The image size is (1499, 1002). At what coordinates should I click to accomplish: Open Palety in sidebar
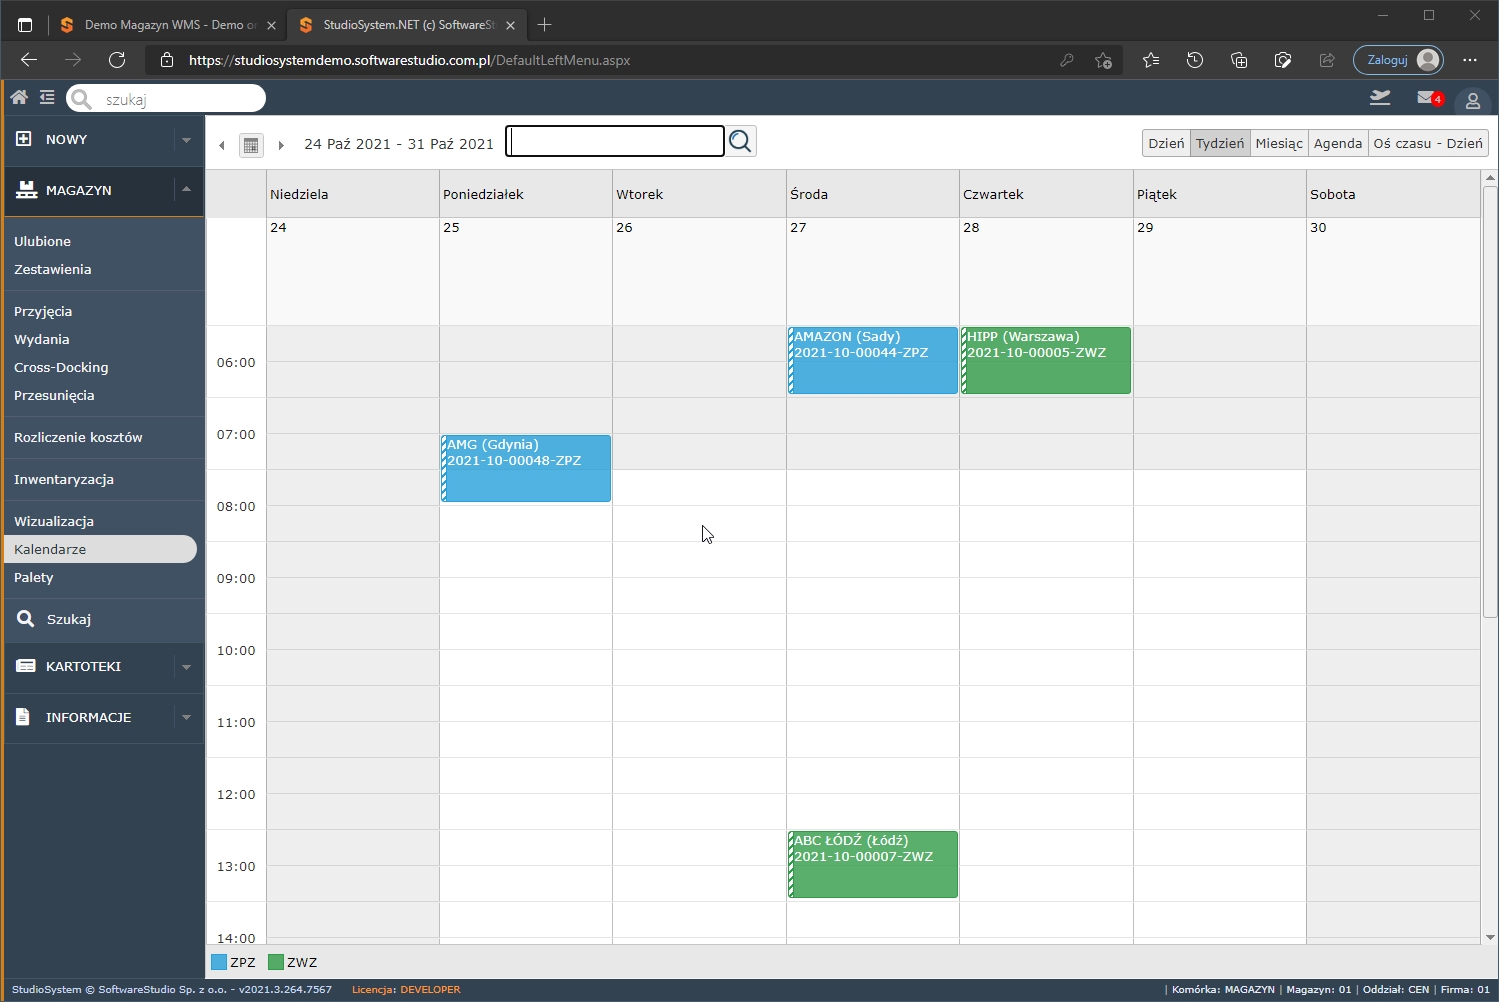tap(34, 577)
